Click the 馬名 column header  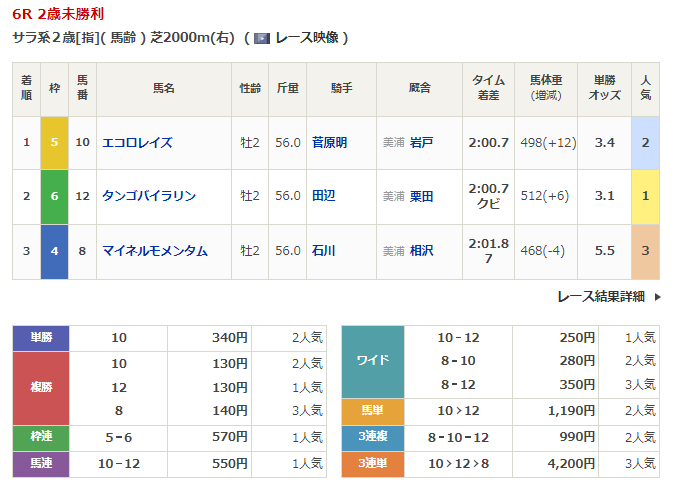[x=164, y=88]
